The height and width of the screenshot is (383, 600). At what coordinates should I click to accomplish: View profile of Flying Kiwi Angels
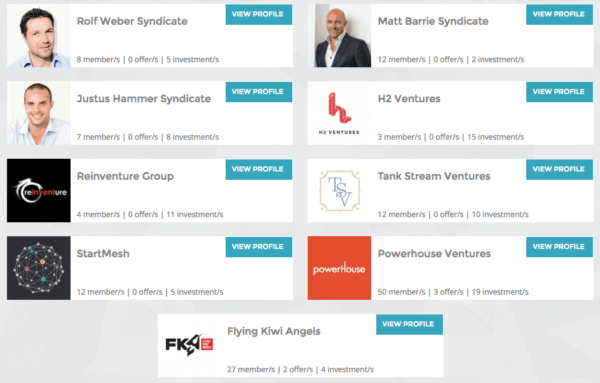[x=409, y=324]
